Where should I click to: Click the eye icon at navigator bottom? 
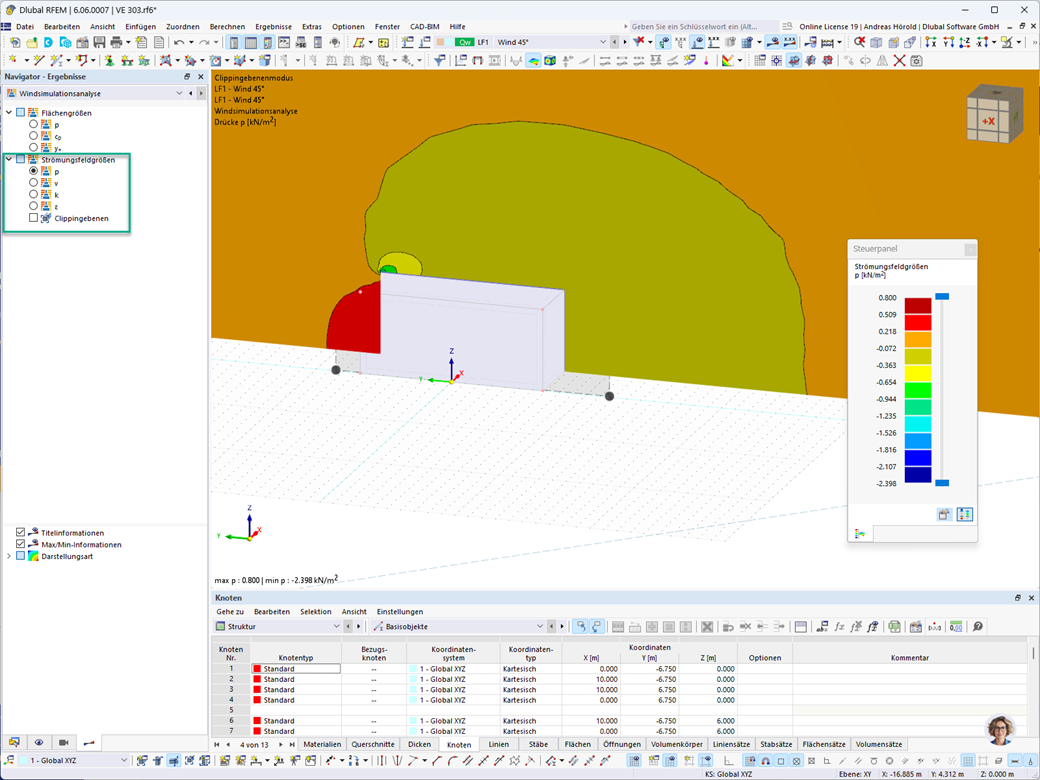[x=39, y=742]
